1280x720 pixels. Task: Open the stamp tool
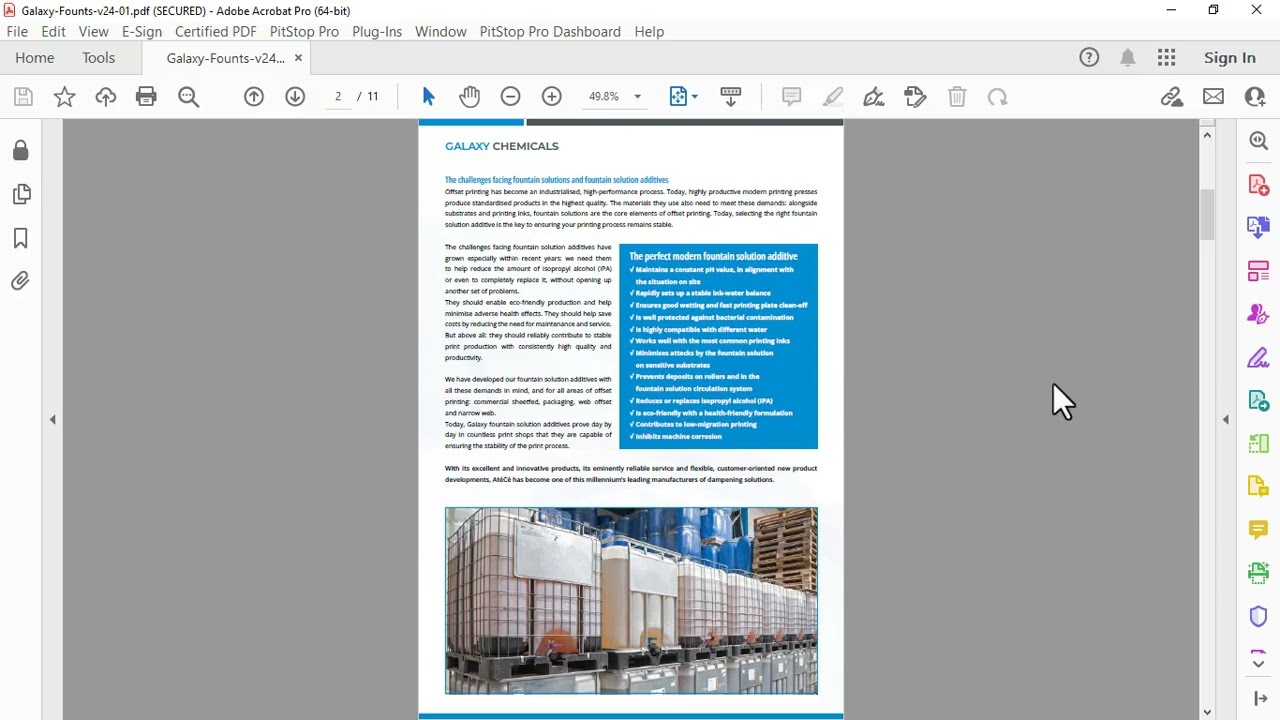(x=915, y=97)
